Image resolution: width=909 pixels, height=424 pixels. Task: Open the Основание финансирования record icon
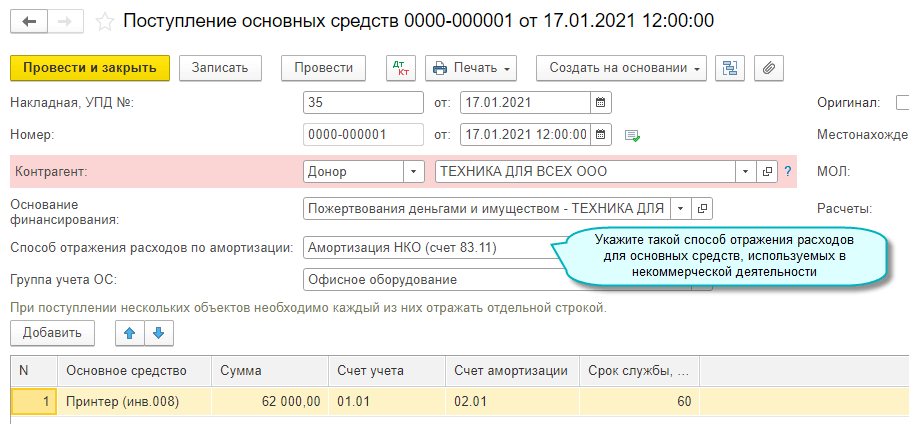(x=702, y=209)
